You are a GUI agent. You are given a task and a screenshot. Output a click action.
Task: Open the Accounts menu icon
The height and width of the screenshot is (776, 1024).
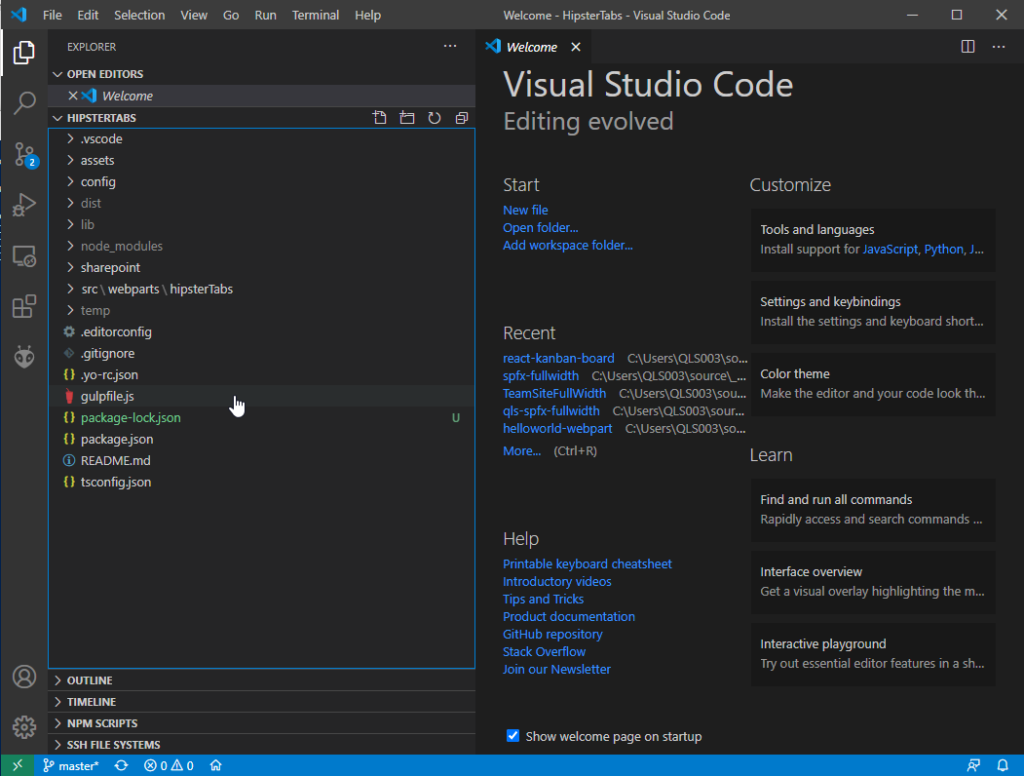click(x=24, y=677)
